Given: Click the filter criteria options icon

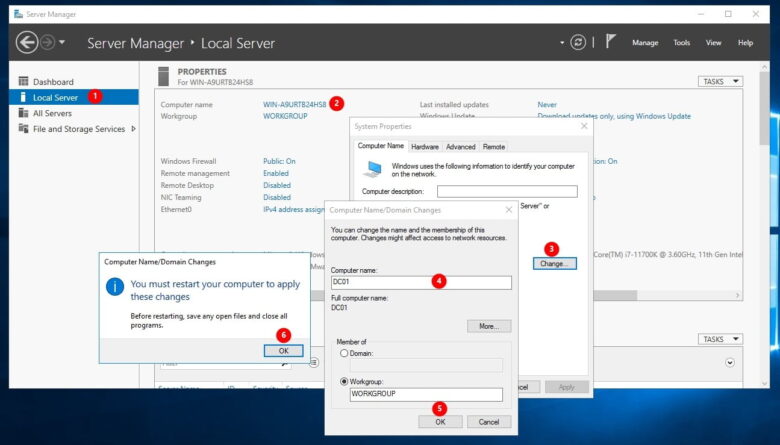Looking at the screenshot, I should click(x=313, y=362).
